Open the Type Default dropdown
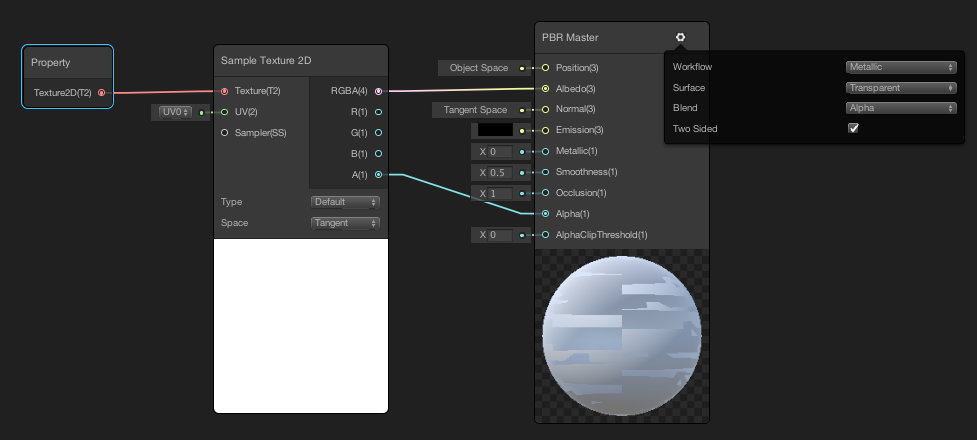Image resolution: width=977 pixels, height=440 pixels. pos(345,202)
